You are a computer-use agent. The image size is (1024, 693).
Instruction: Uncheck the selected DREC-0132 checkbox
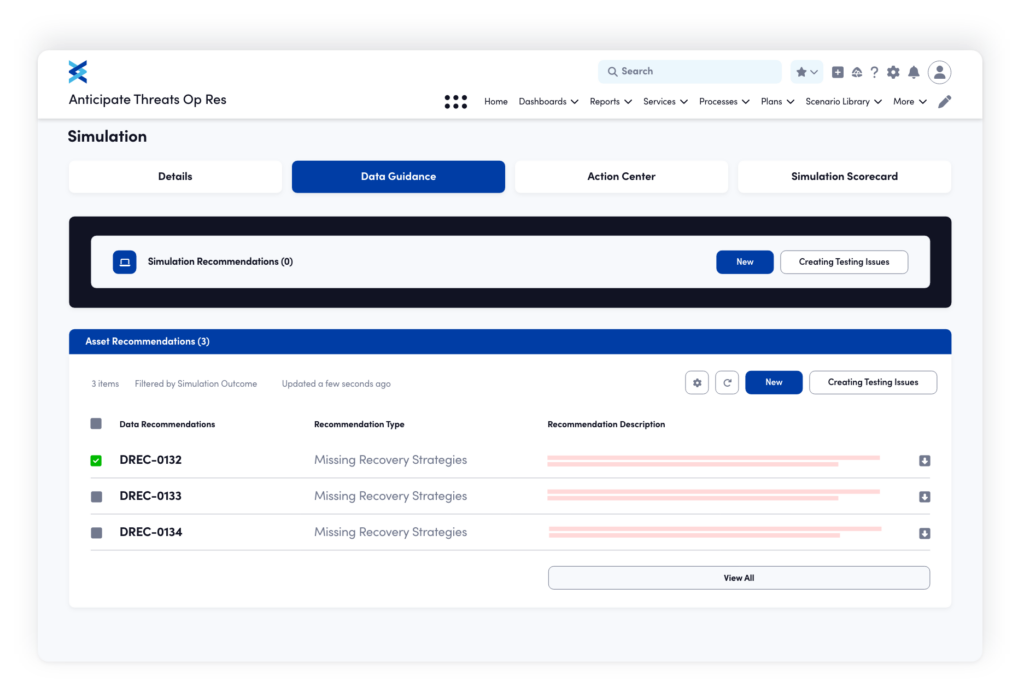[95, 460]
